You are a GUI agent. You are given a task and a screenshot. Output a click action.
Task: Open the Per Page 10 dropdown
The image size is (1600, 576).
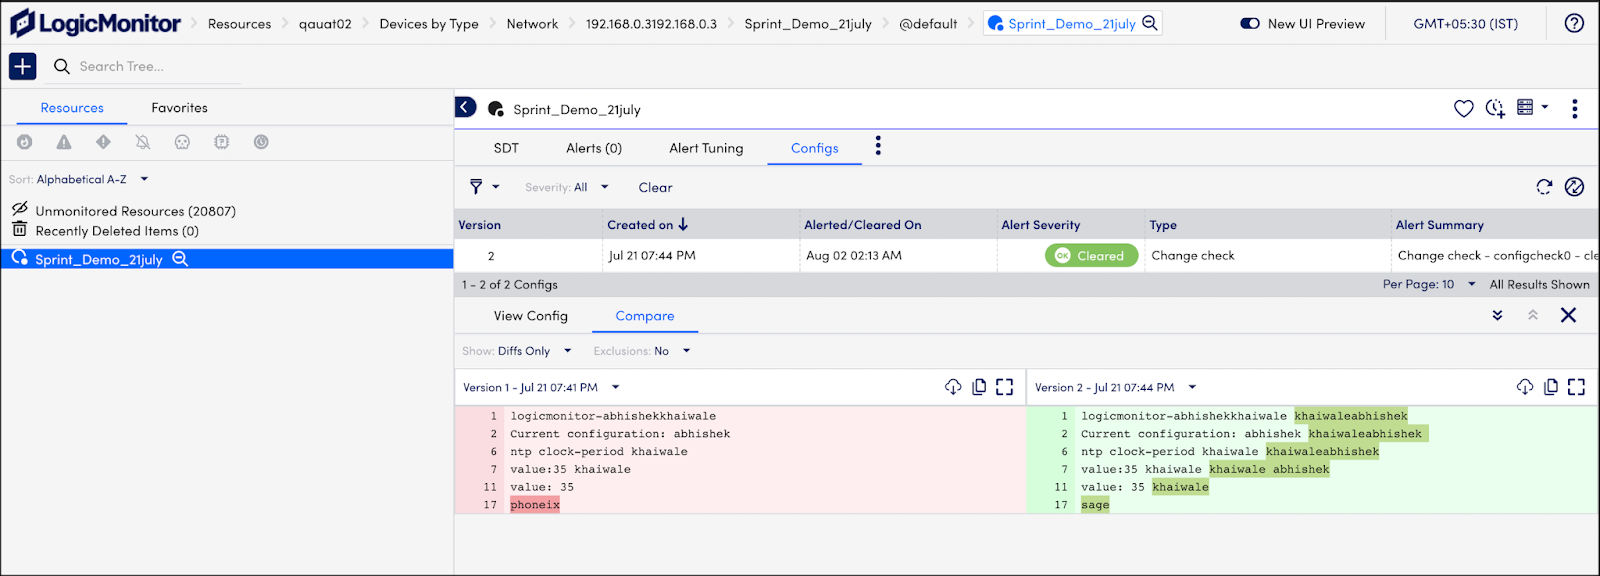coord(1429,284)
